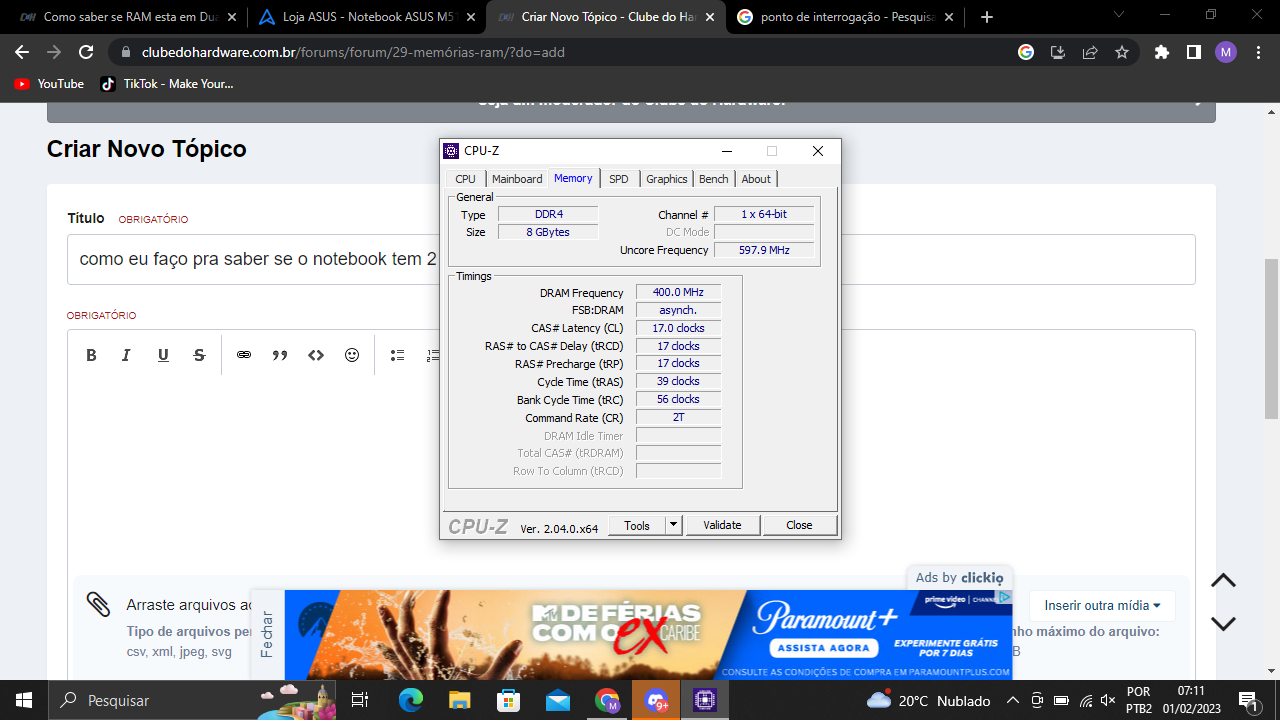Switch to CPU-Z in the taskbar
Image resolution: width=1280 pixels, height=720 pixels.
[x=705, y=700]
